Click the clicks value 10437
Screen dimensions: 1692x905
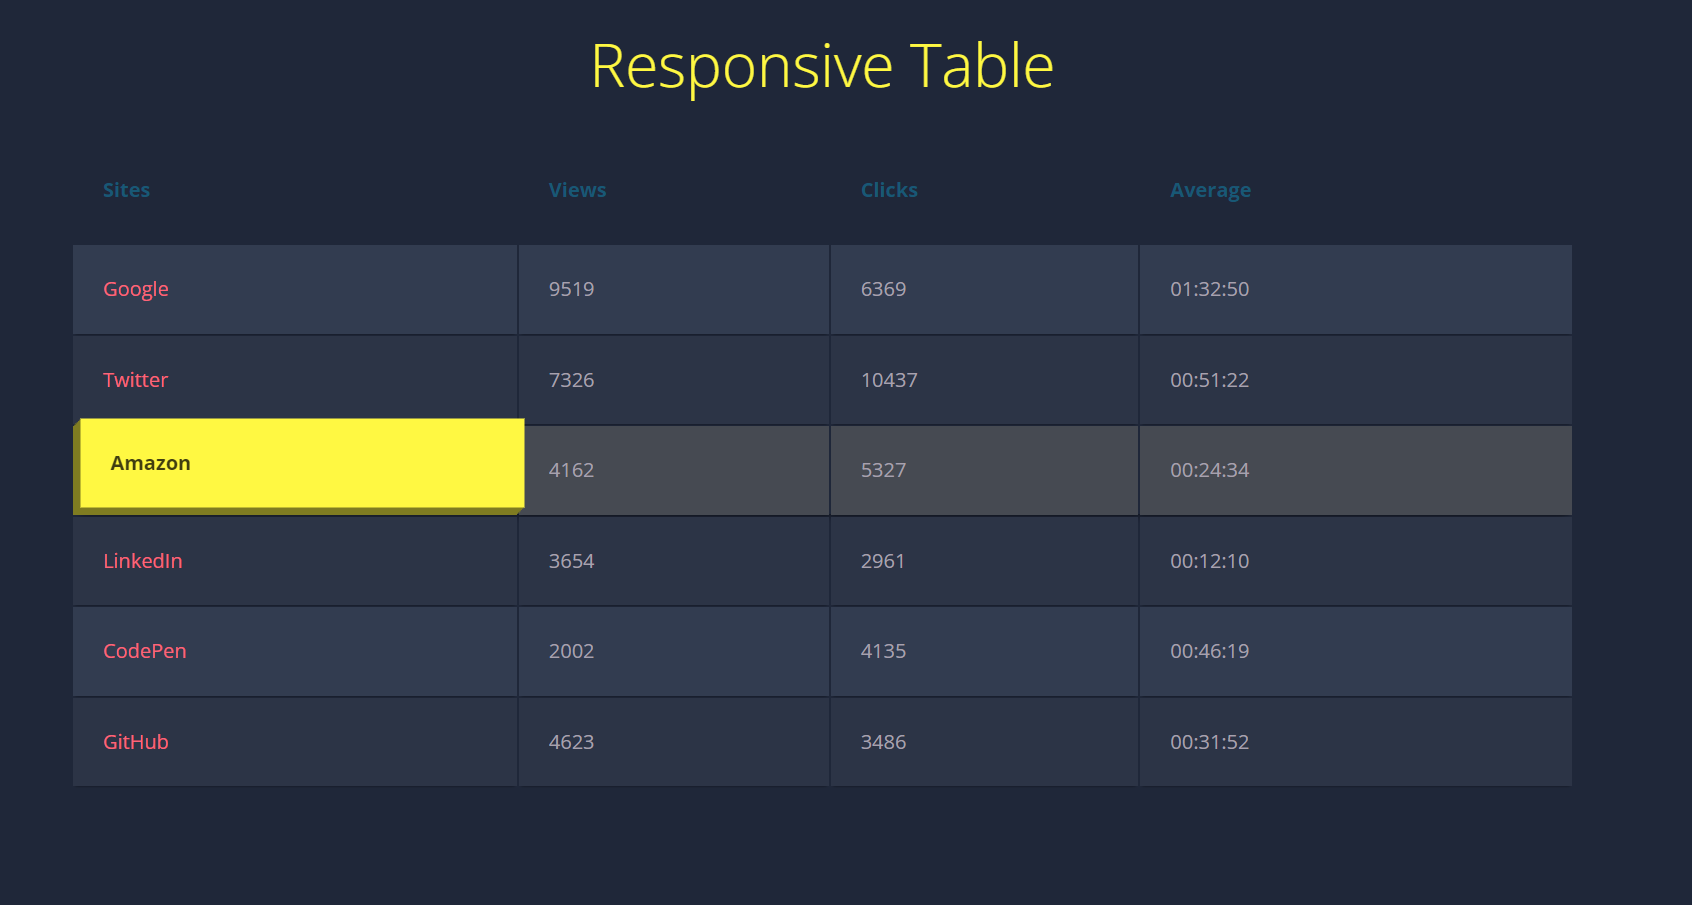(889, 380)
